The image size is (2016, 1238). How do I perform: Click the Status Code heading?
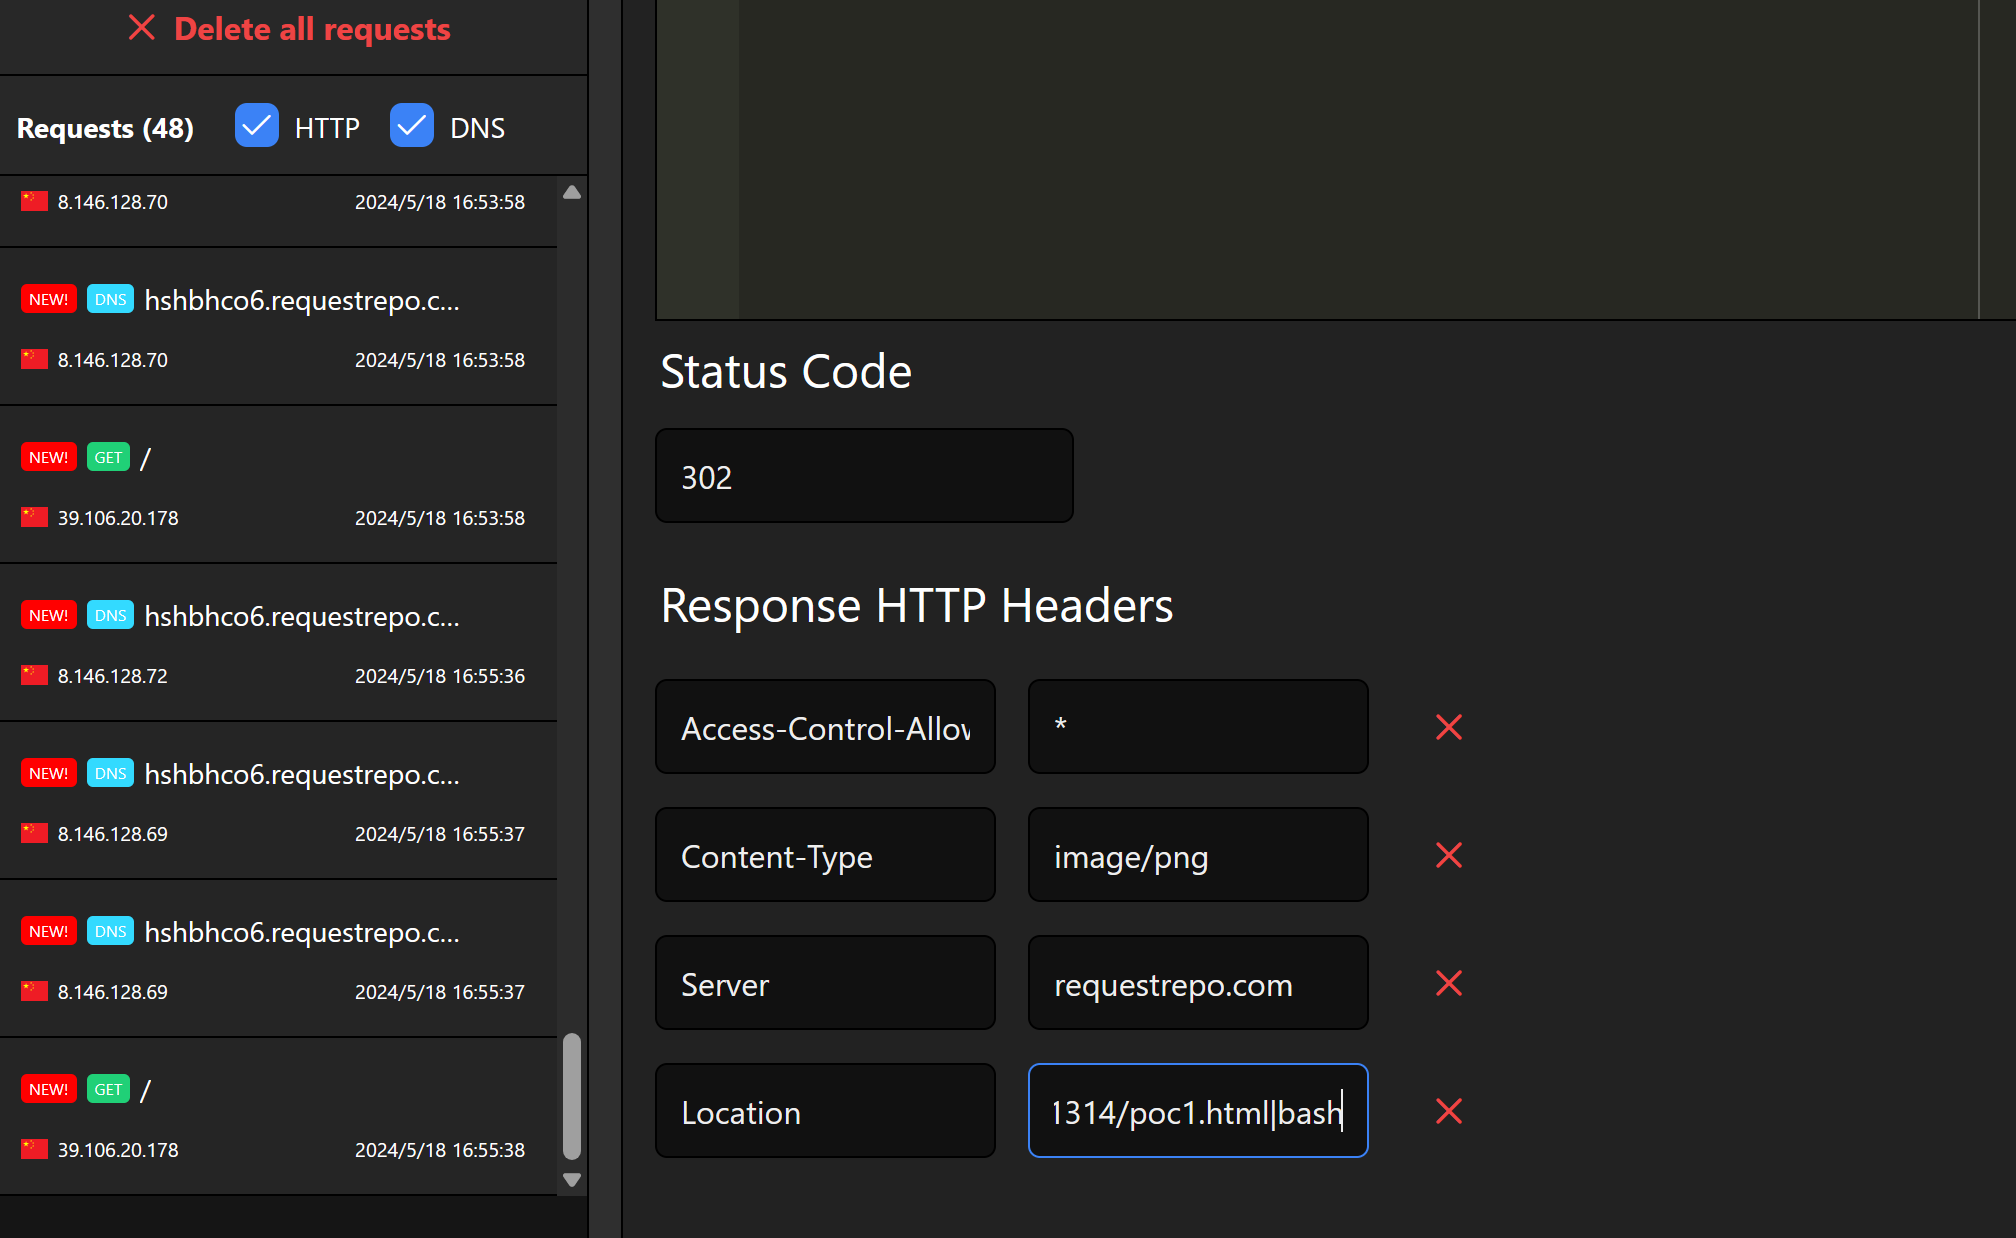click(786, 372)
